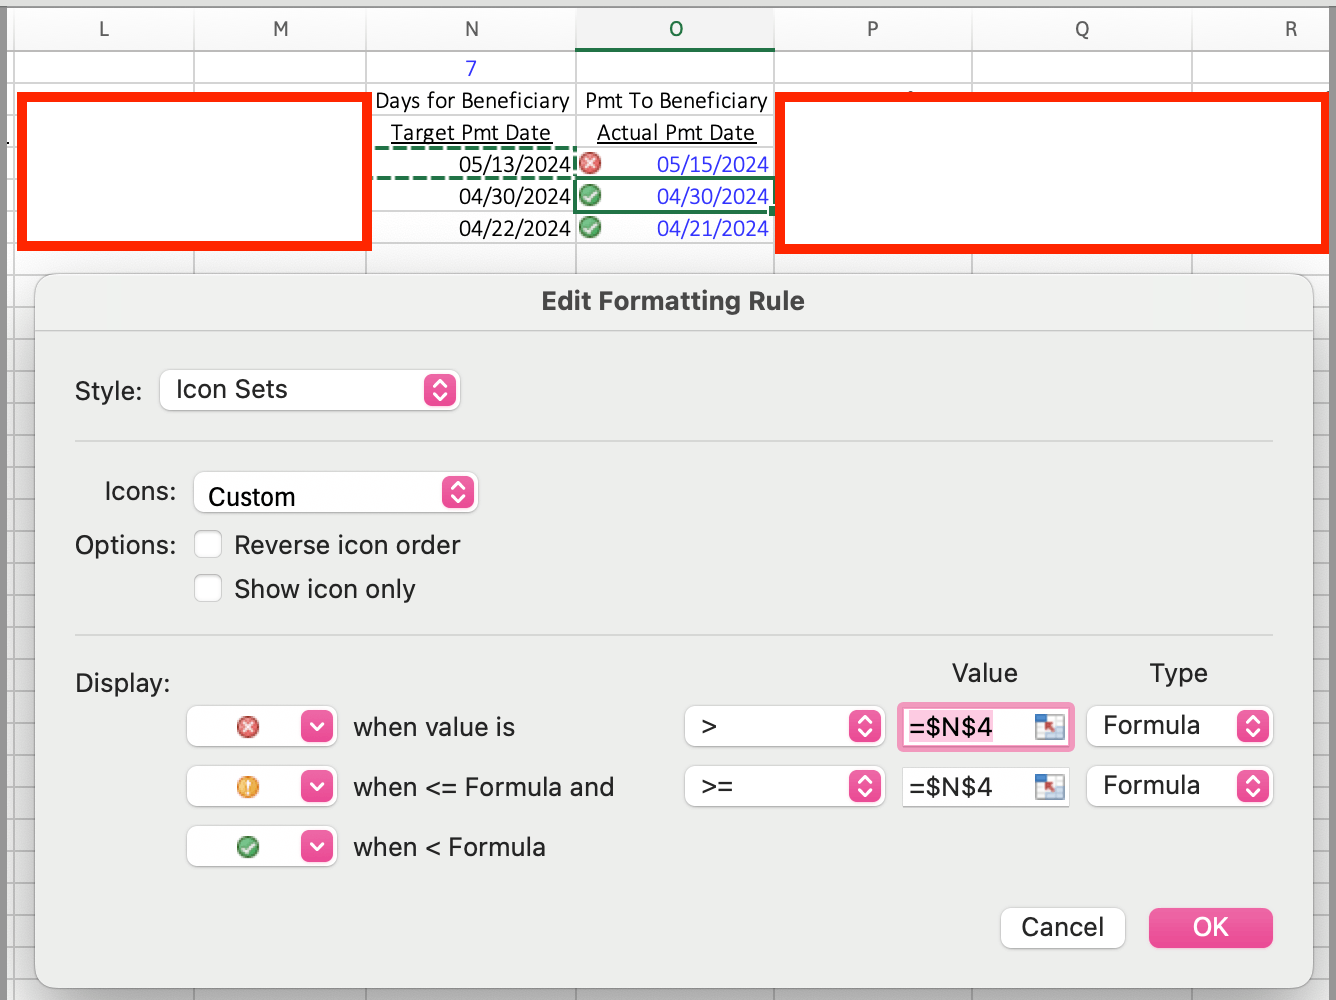Select the column O header
The width and height of the screenshot is (1336, 1000).
click(676, 29)
